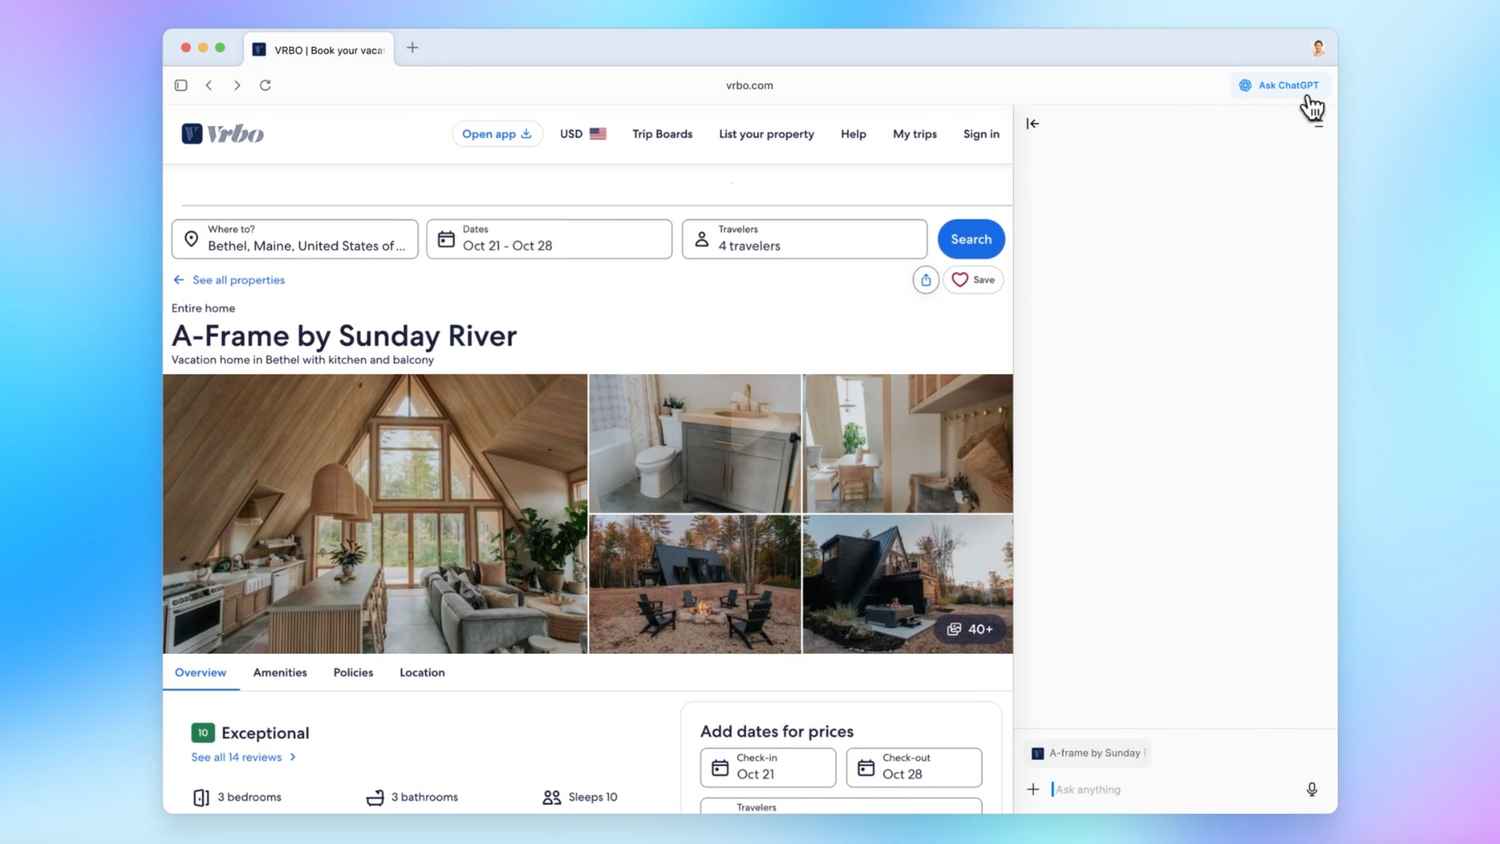Open the Oct 21 - Oct 28 date picker
The image size is (1500, 844).
548,238
